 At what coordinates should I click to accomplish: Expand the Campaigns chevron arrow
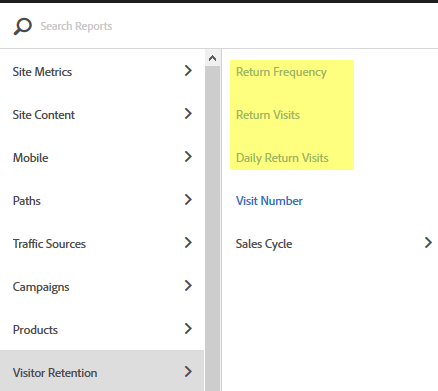pyautogui.click(x=188, y=286)
